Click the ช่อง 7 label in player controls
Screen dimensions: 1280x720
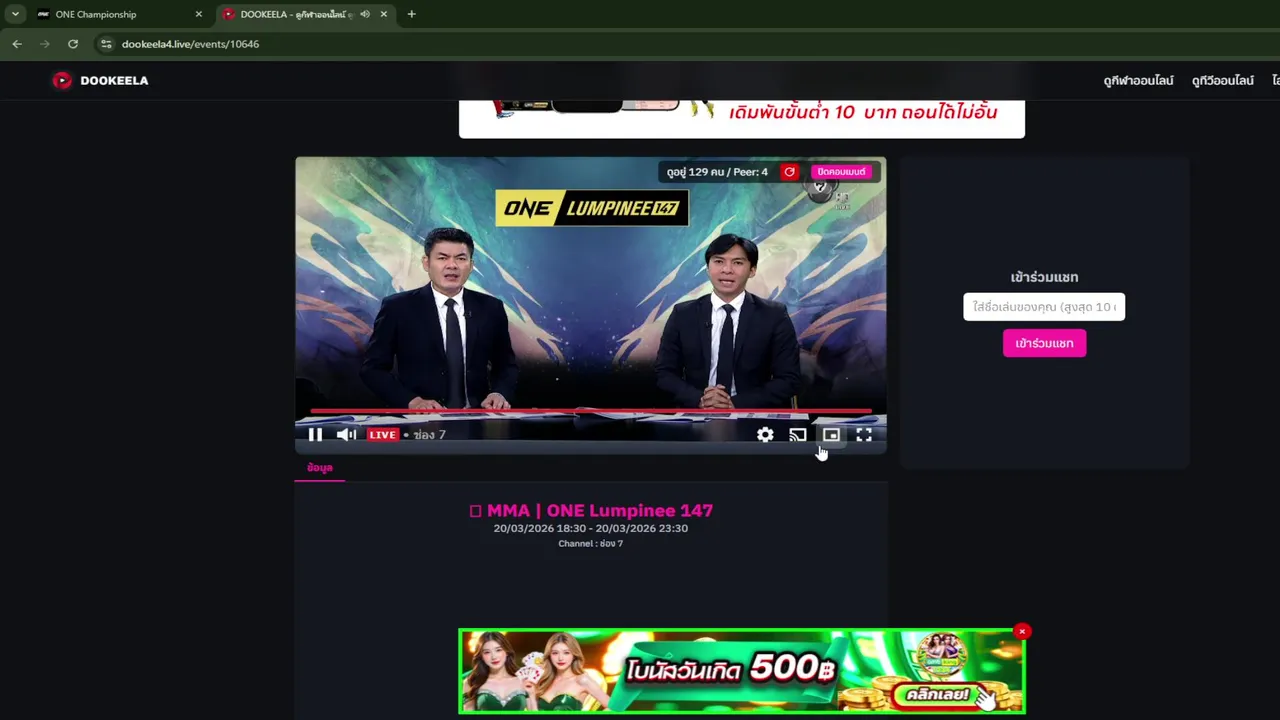[429, 435]
